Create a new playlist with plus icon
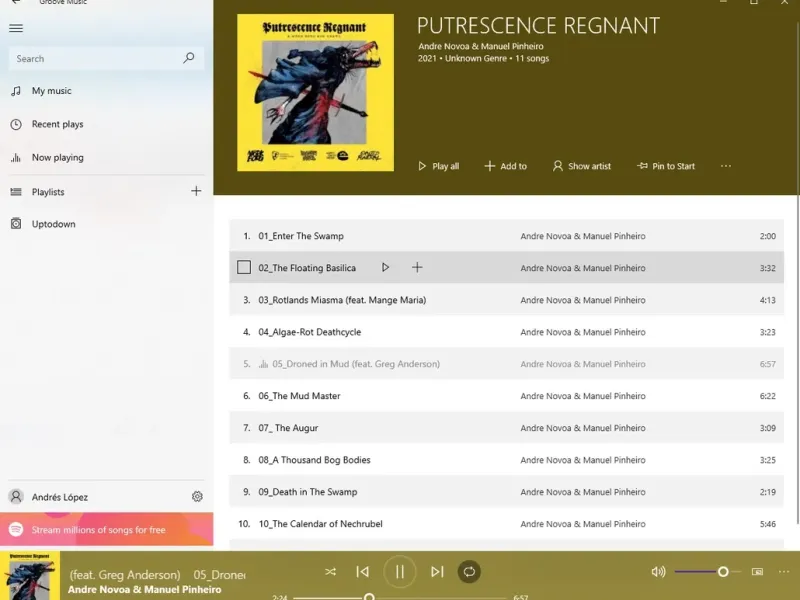The width and height of the screenshot is (800, 600). point(196,191)
